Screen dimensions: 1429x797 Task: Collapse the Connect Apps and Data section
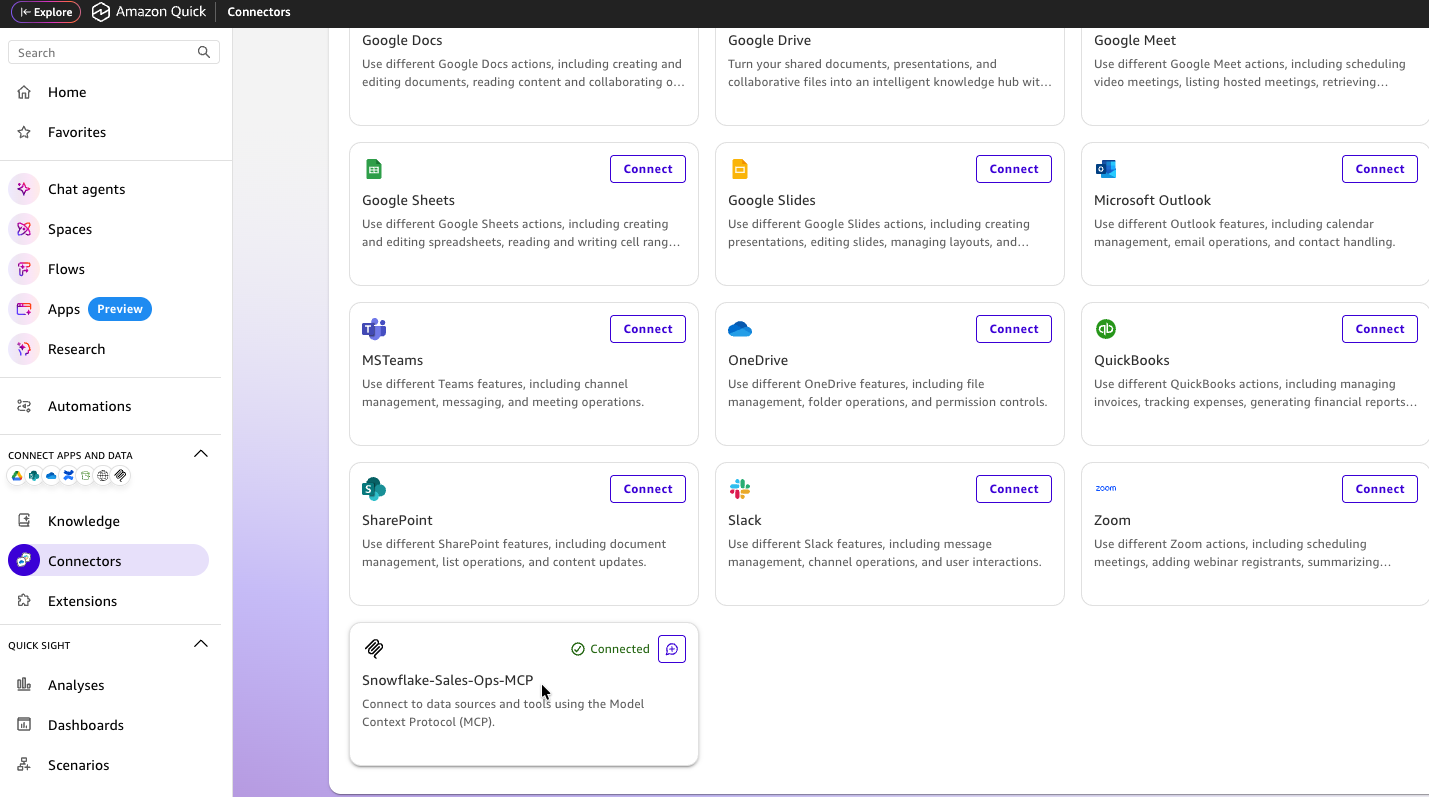(201, 454)
